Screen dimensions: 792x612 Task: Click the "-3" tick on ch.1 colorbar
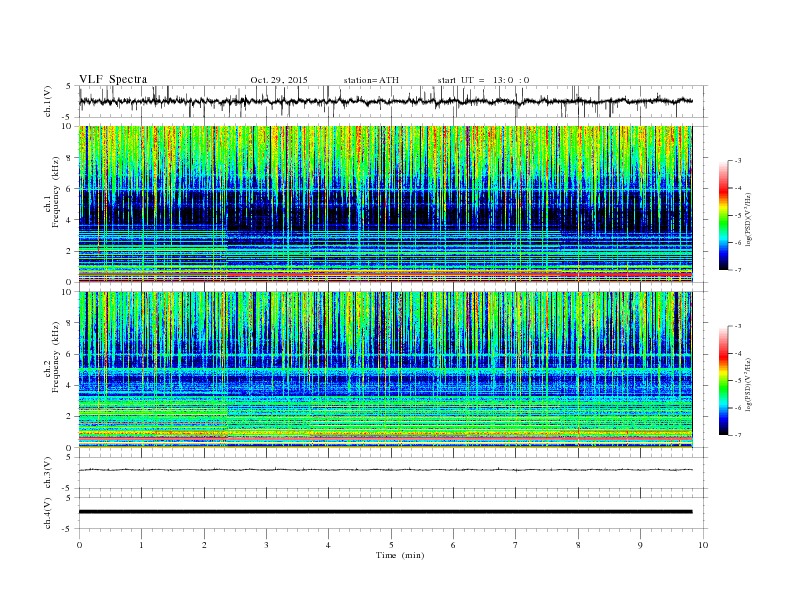pos(737,161)
